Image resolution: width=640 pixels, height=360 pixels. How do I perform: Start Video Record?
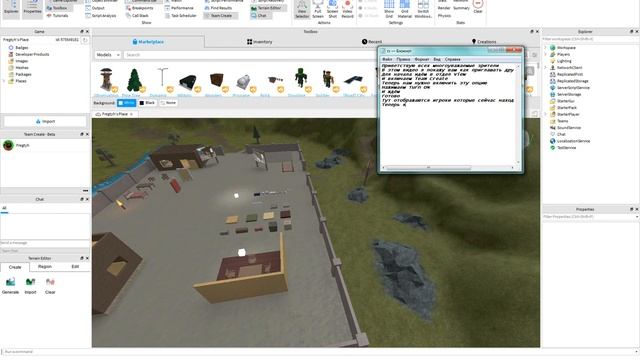[347, 9]
